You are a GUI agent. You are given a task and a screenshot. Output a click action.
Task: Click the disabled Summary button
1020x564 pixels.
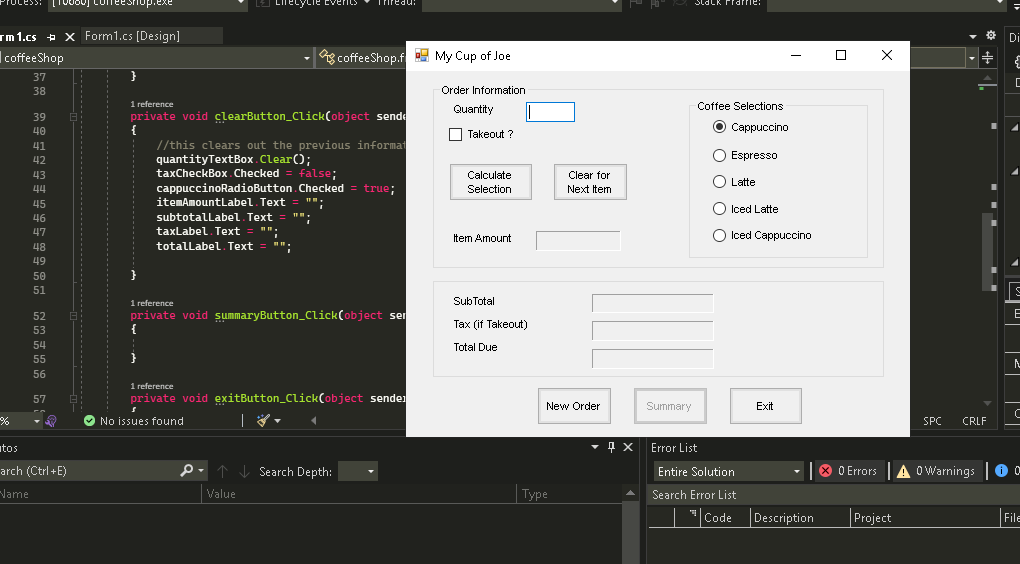pyautogui.click(x=669, y=406)
